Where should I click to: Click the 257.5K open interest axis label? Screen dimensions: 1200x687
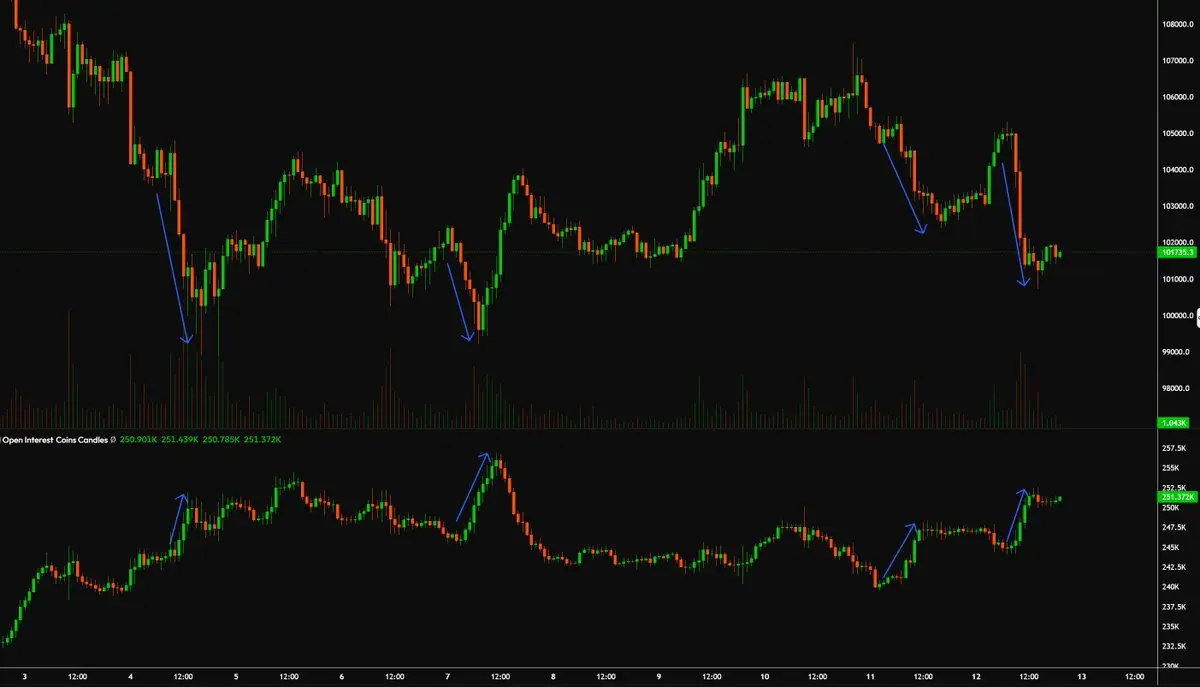(x=1174, y=448)
